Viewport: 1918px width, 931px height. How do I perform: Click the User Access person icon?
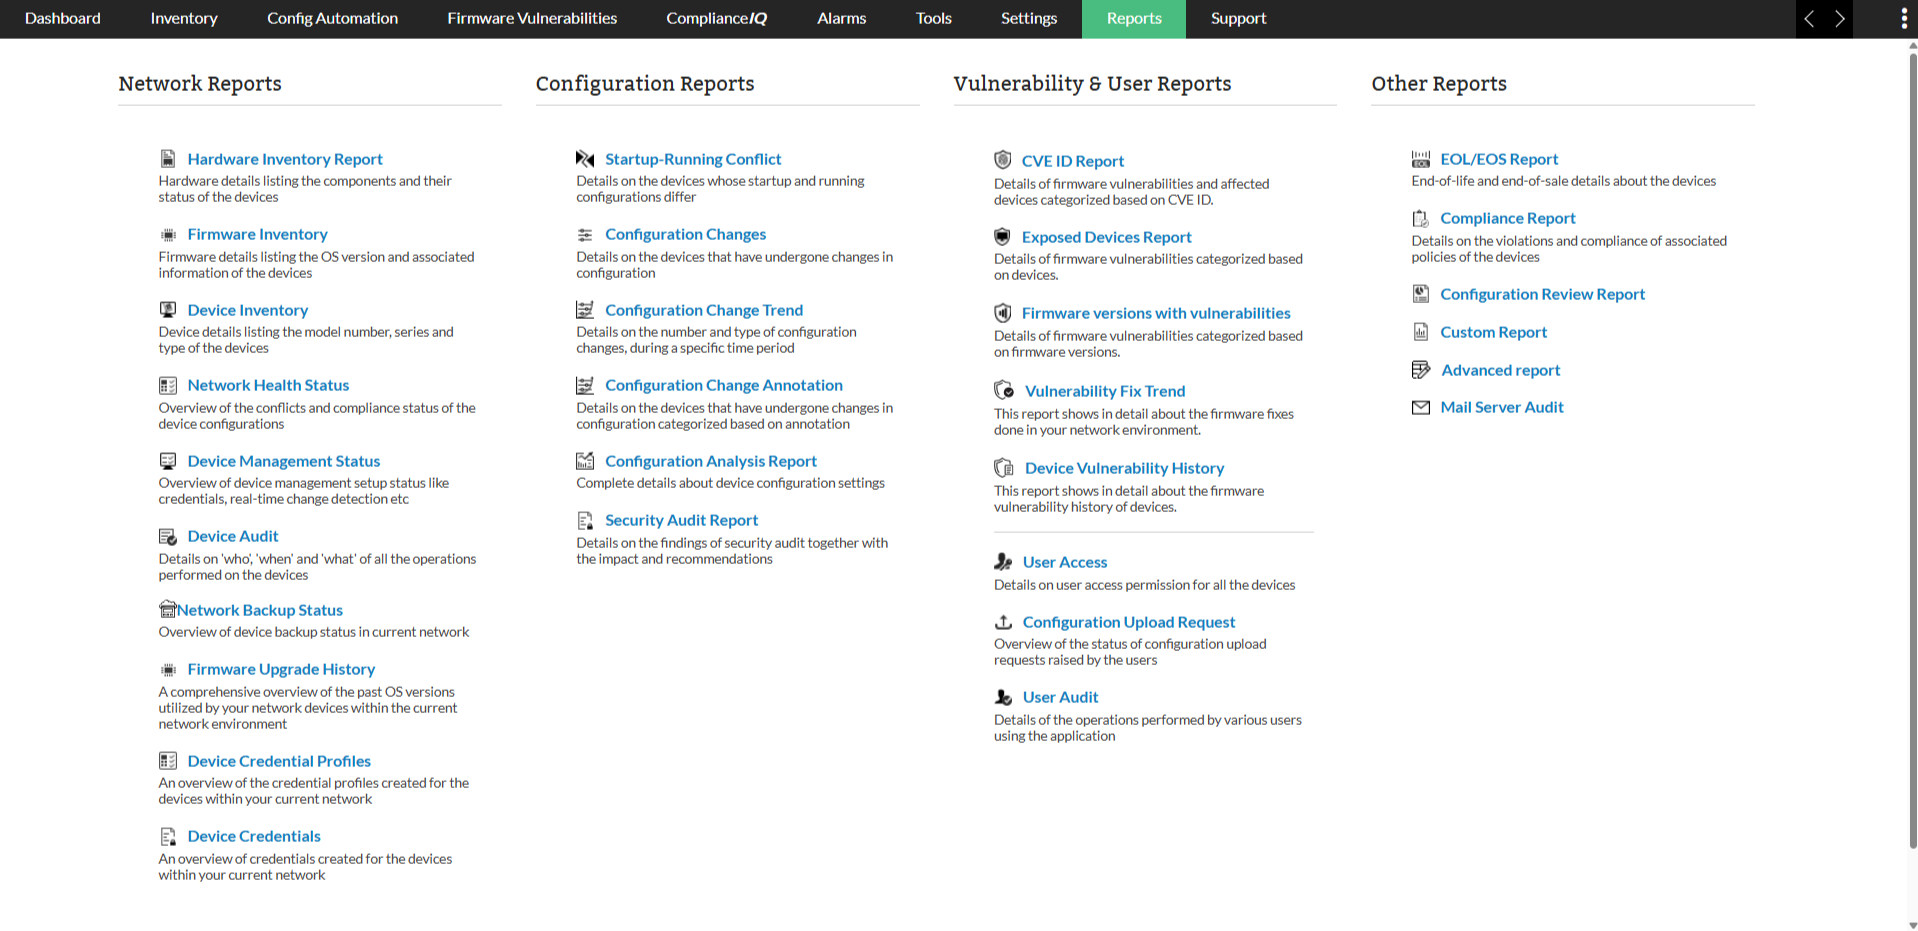coord(1003,562)
